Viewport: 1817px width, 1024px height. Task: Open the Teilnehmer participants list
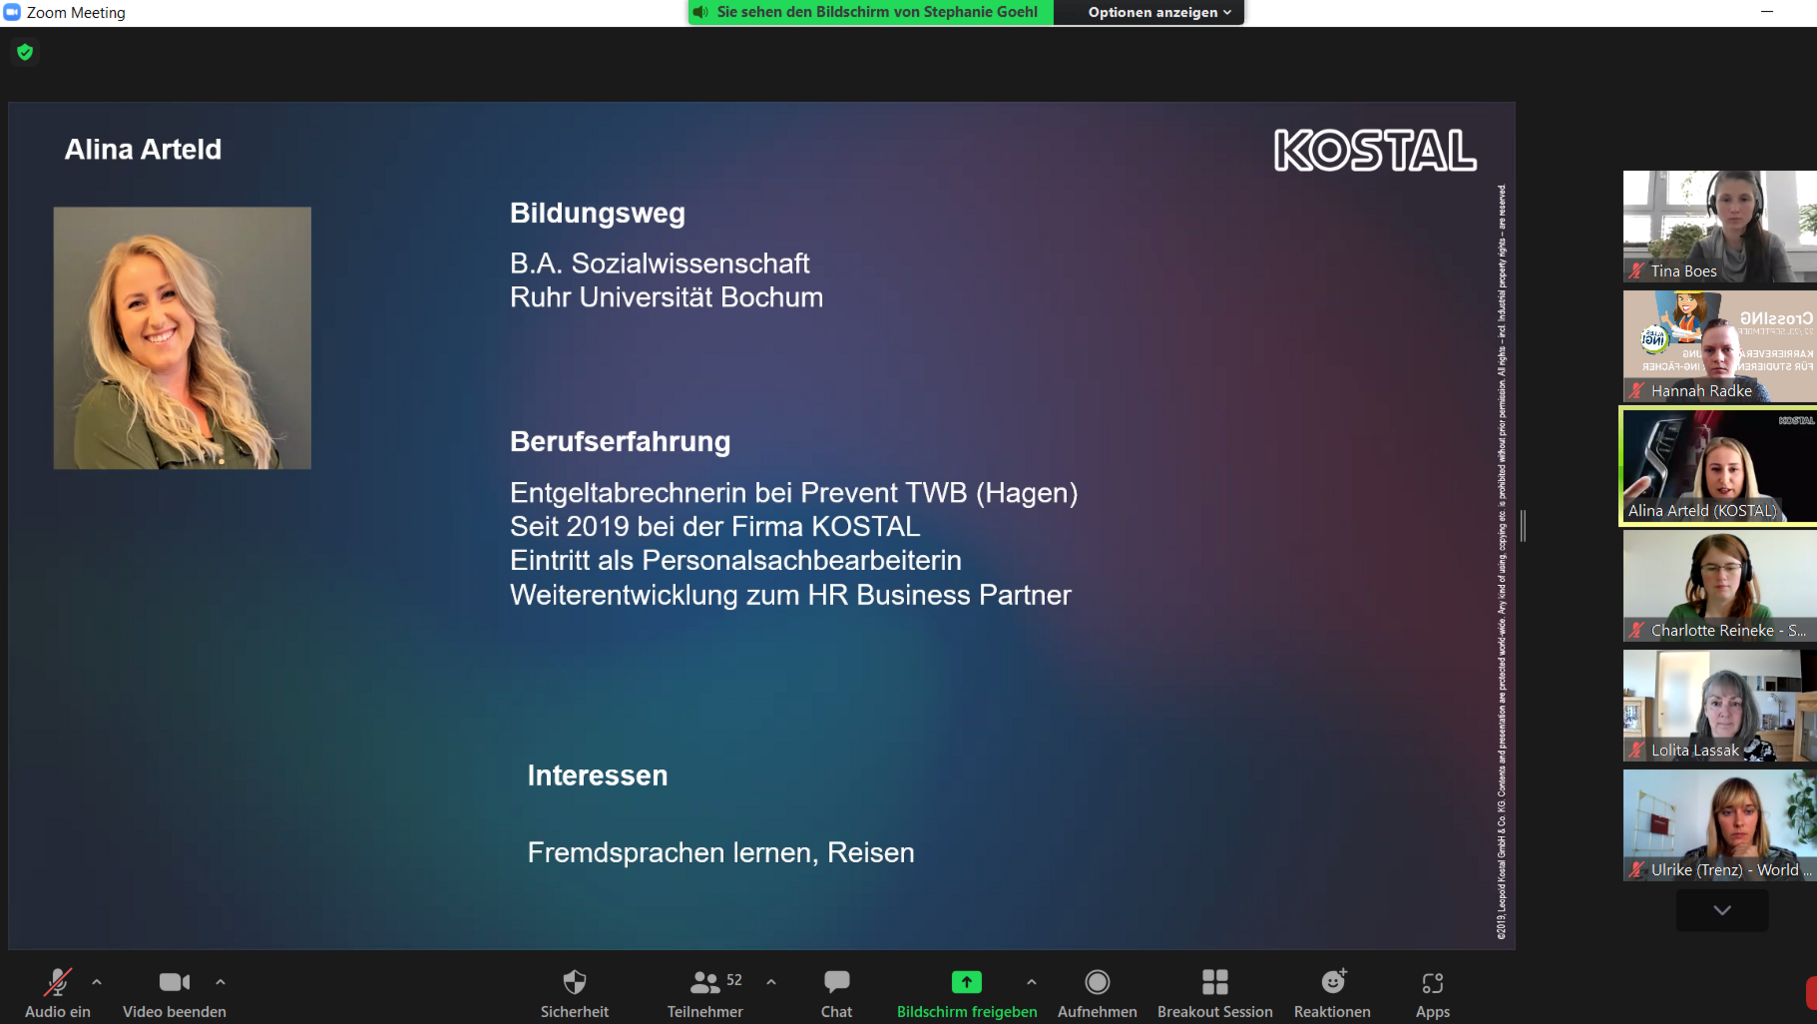pos(705,983)
